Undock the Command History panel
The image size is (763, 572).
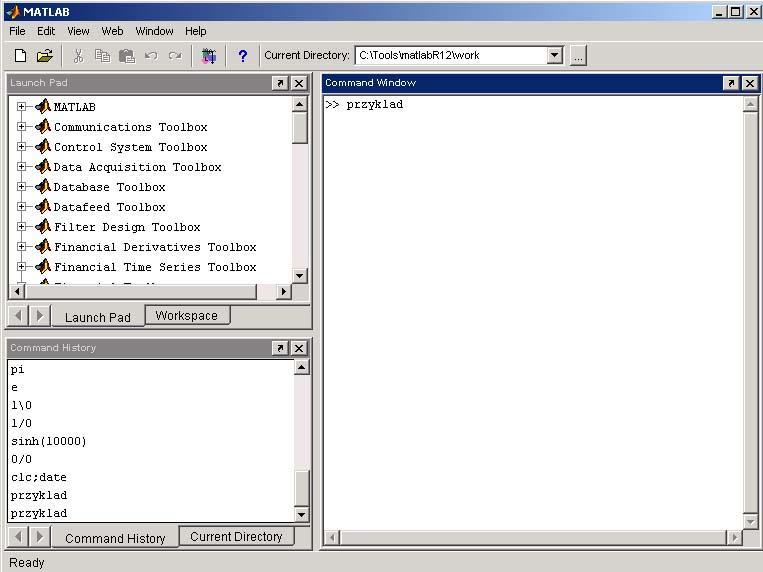pyautogui.click(x=280, y=348)
